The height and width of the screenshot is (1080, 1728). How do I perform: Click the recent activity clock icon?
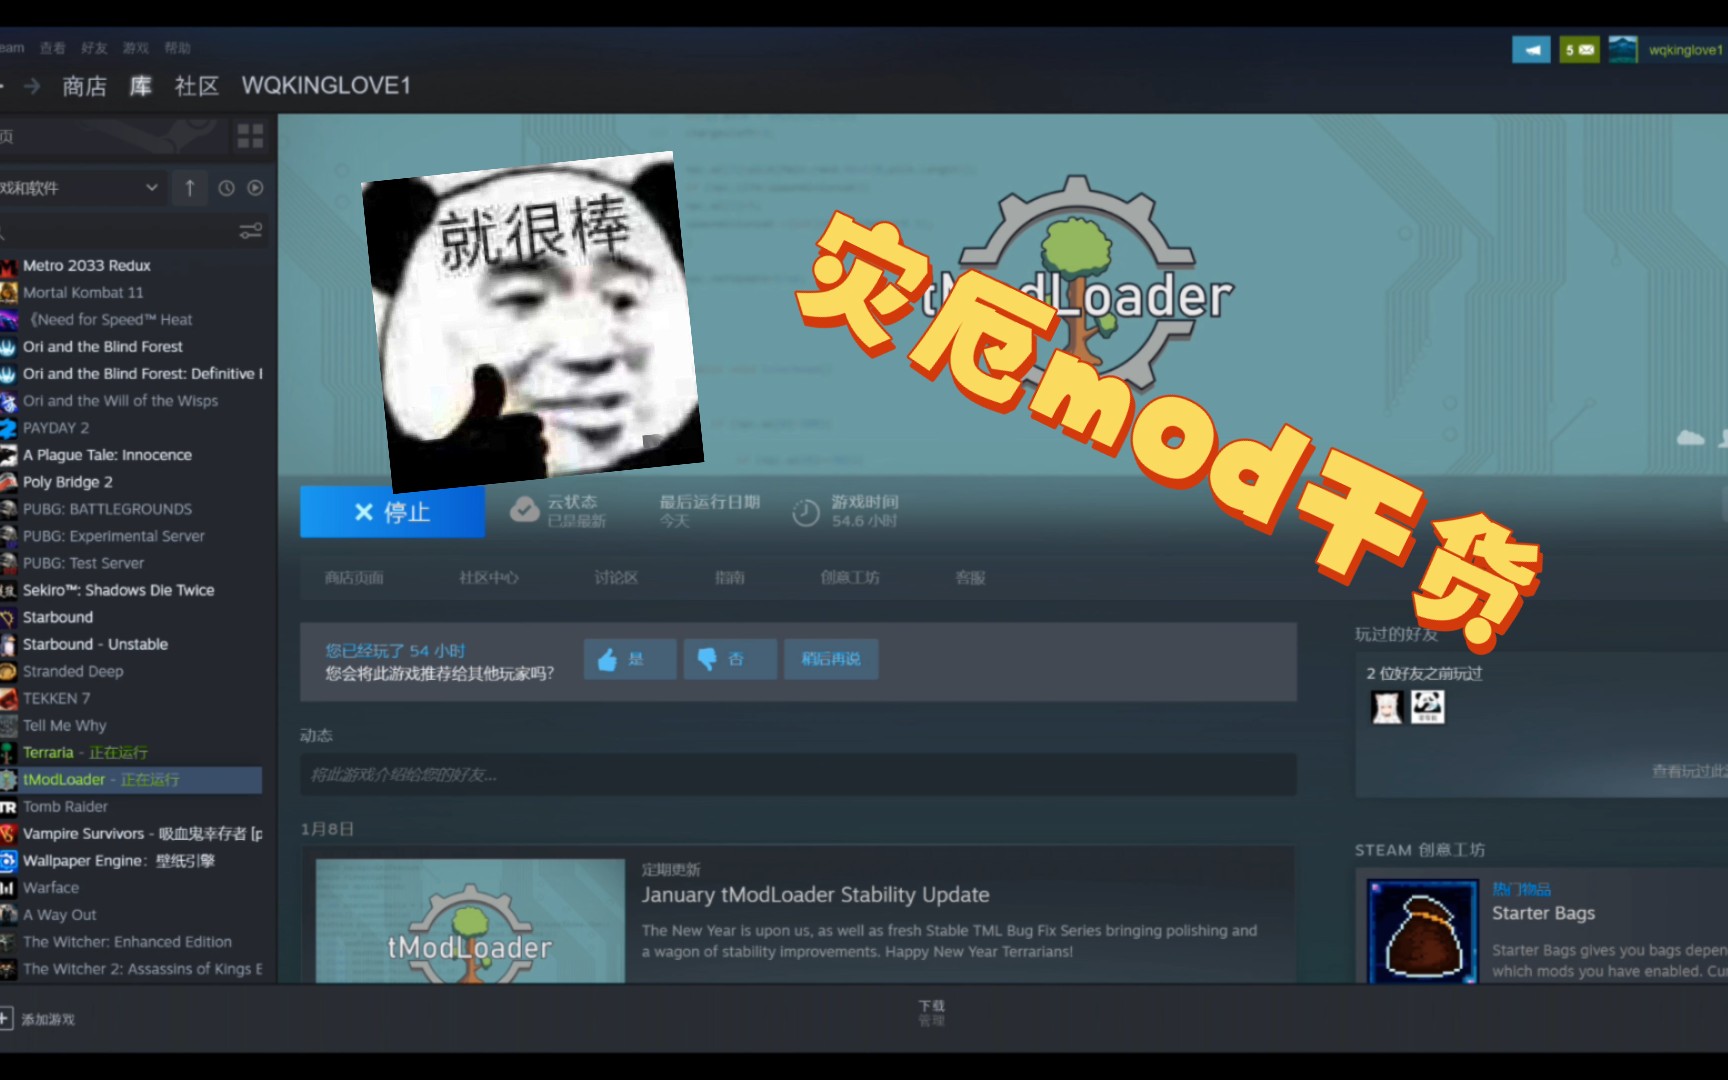(226, 188)
